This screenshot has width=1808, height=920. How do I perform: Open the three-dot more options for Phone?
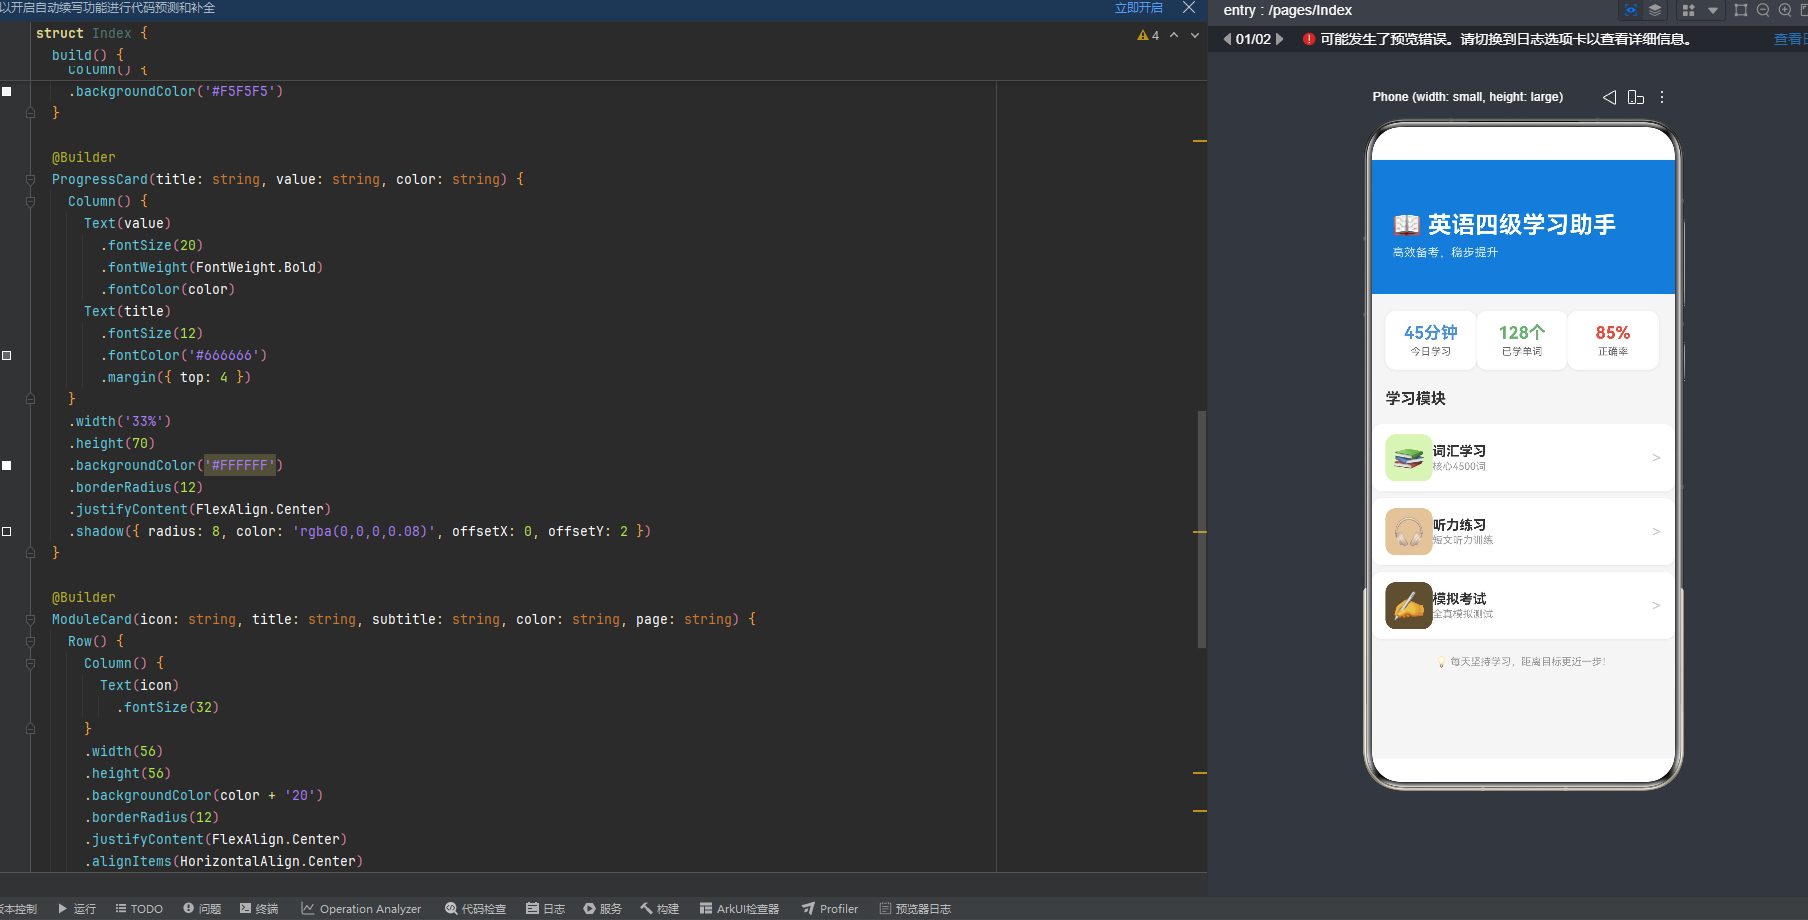coord(1662,97)
